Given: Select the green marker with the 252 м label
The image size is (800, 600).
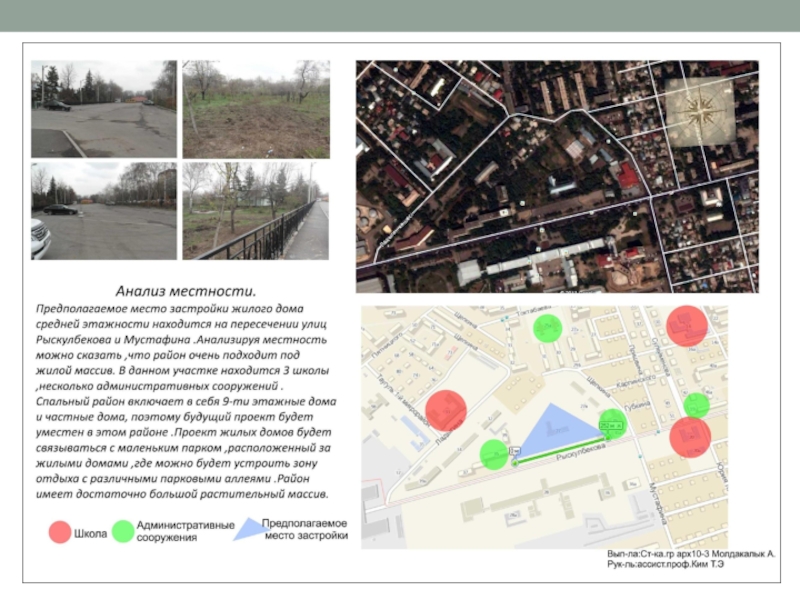Looking at the screenshot, I should pyautogui.click(x=611, y=424).
